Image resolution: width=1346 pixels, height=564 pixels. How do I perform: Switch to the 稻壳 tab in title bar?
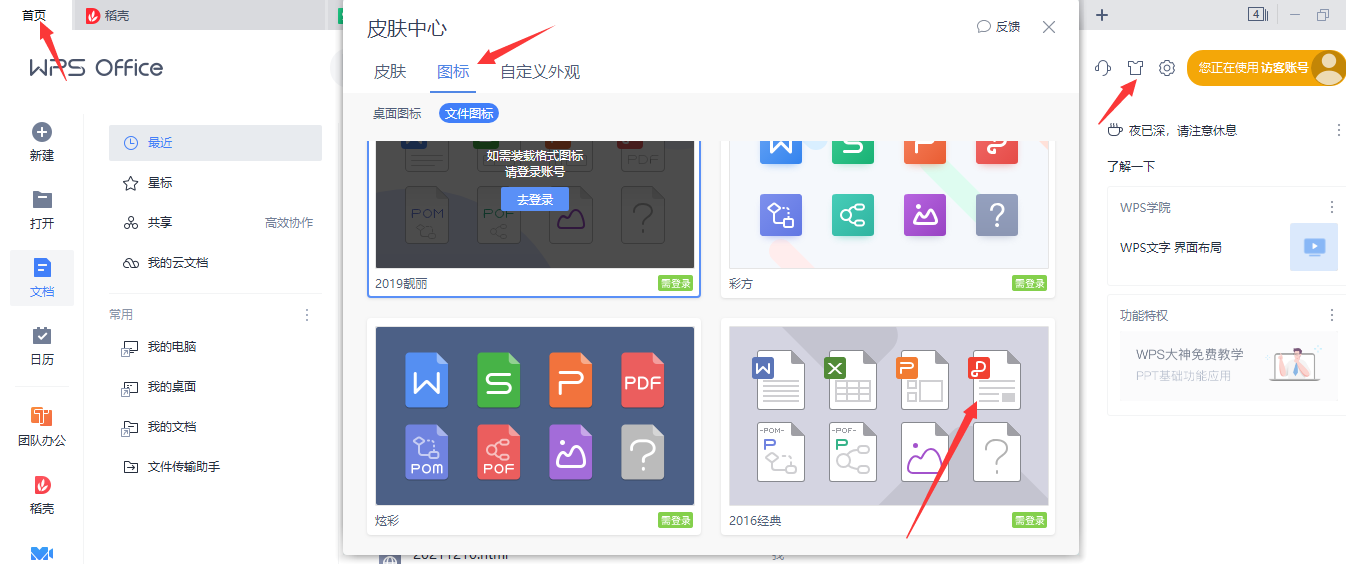pyautogui.click(x=108, y=15)
